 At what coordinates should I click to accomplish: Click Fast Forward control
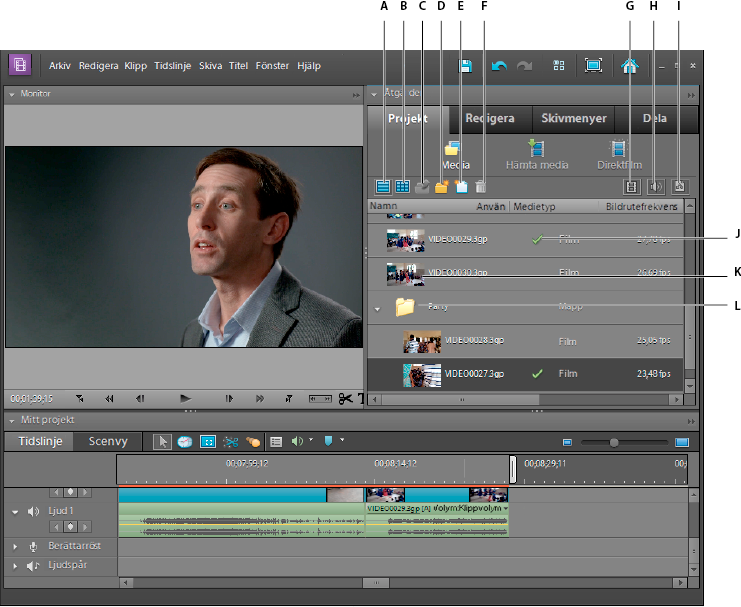click(259, 399)
